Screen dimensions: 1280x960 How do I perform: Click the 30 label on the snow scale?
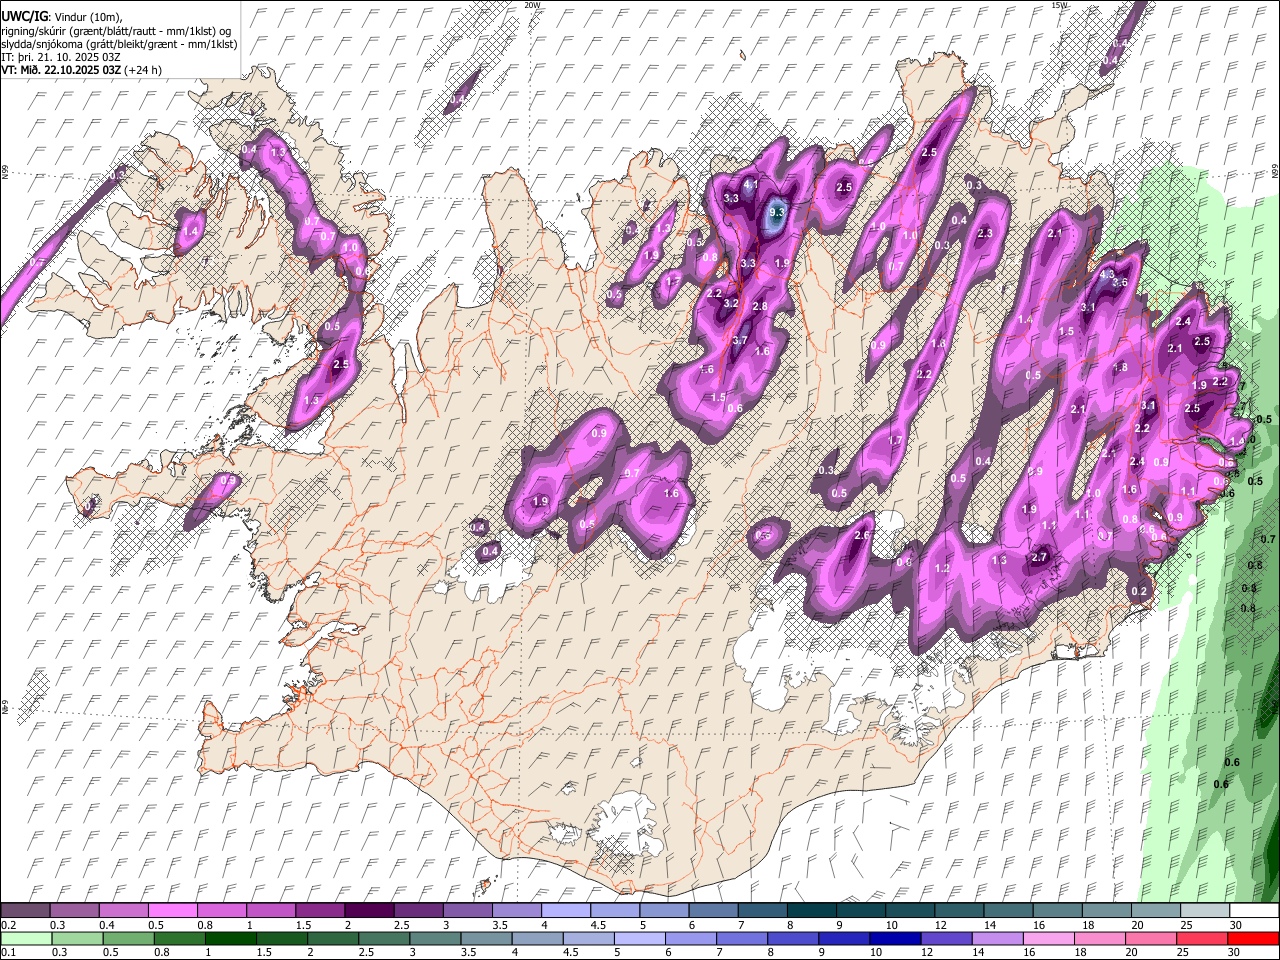(x=1235, y=925)
